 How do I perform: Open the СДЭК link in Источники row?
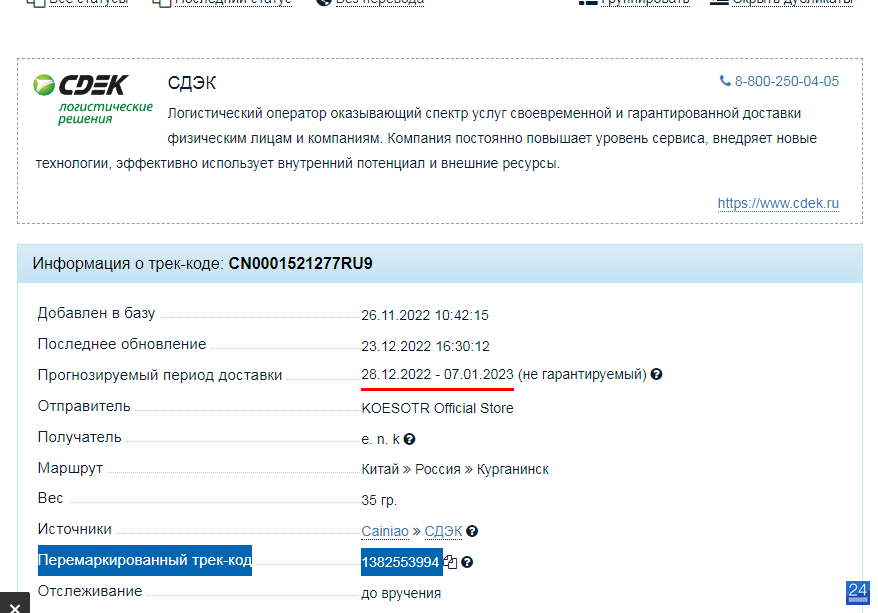(443, 531)
